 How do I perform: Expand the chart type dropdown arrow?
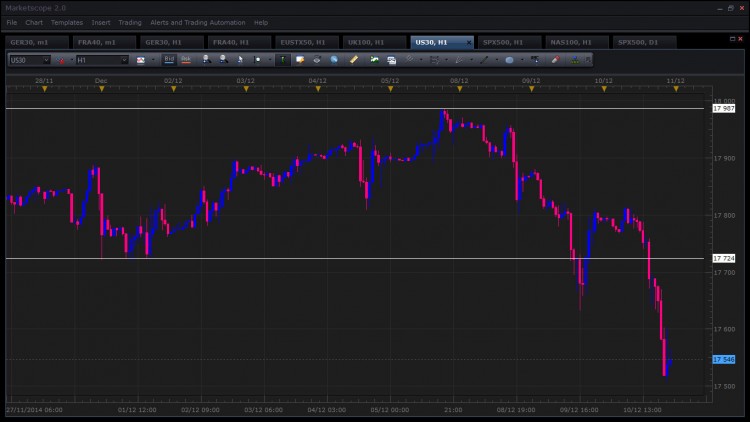coord(153,60)
